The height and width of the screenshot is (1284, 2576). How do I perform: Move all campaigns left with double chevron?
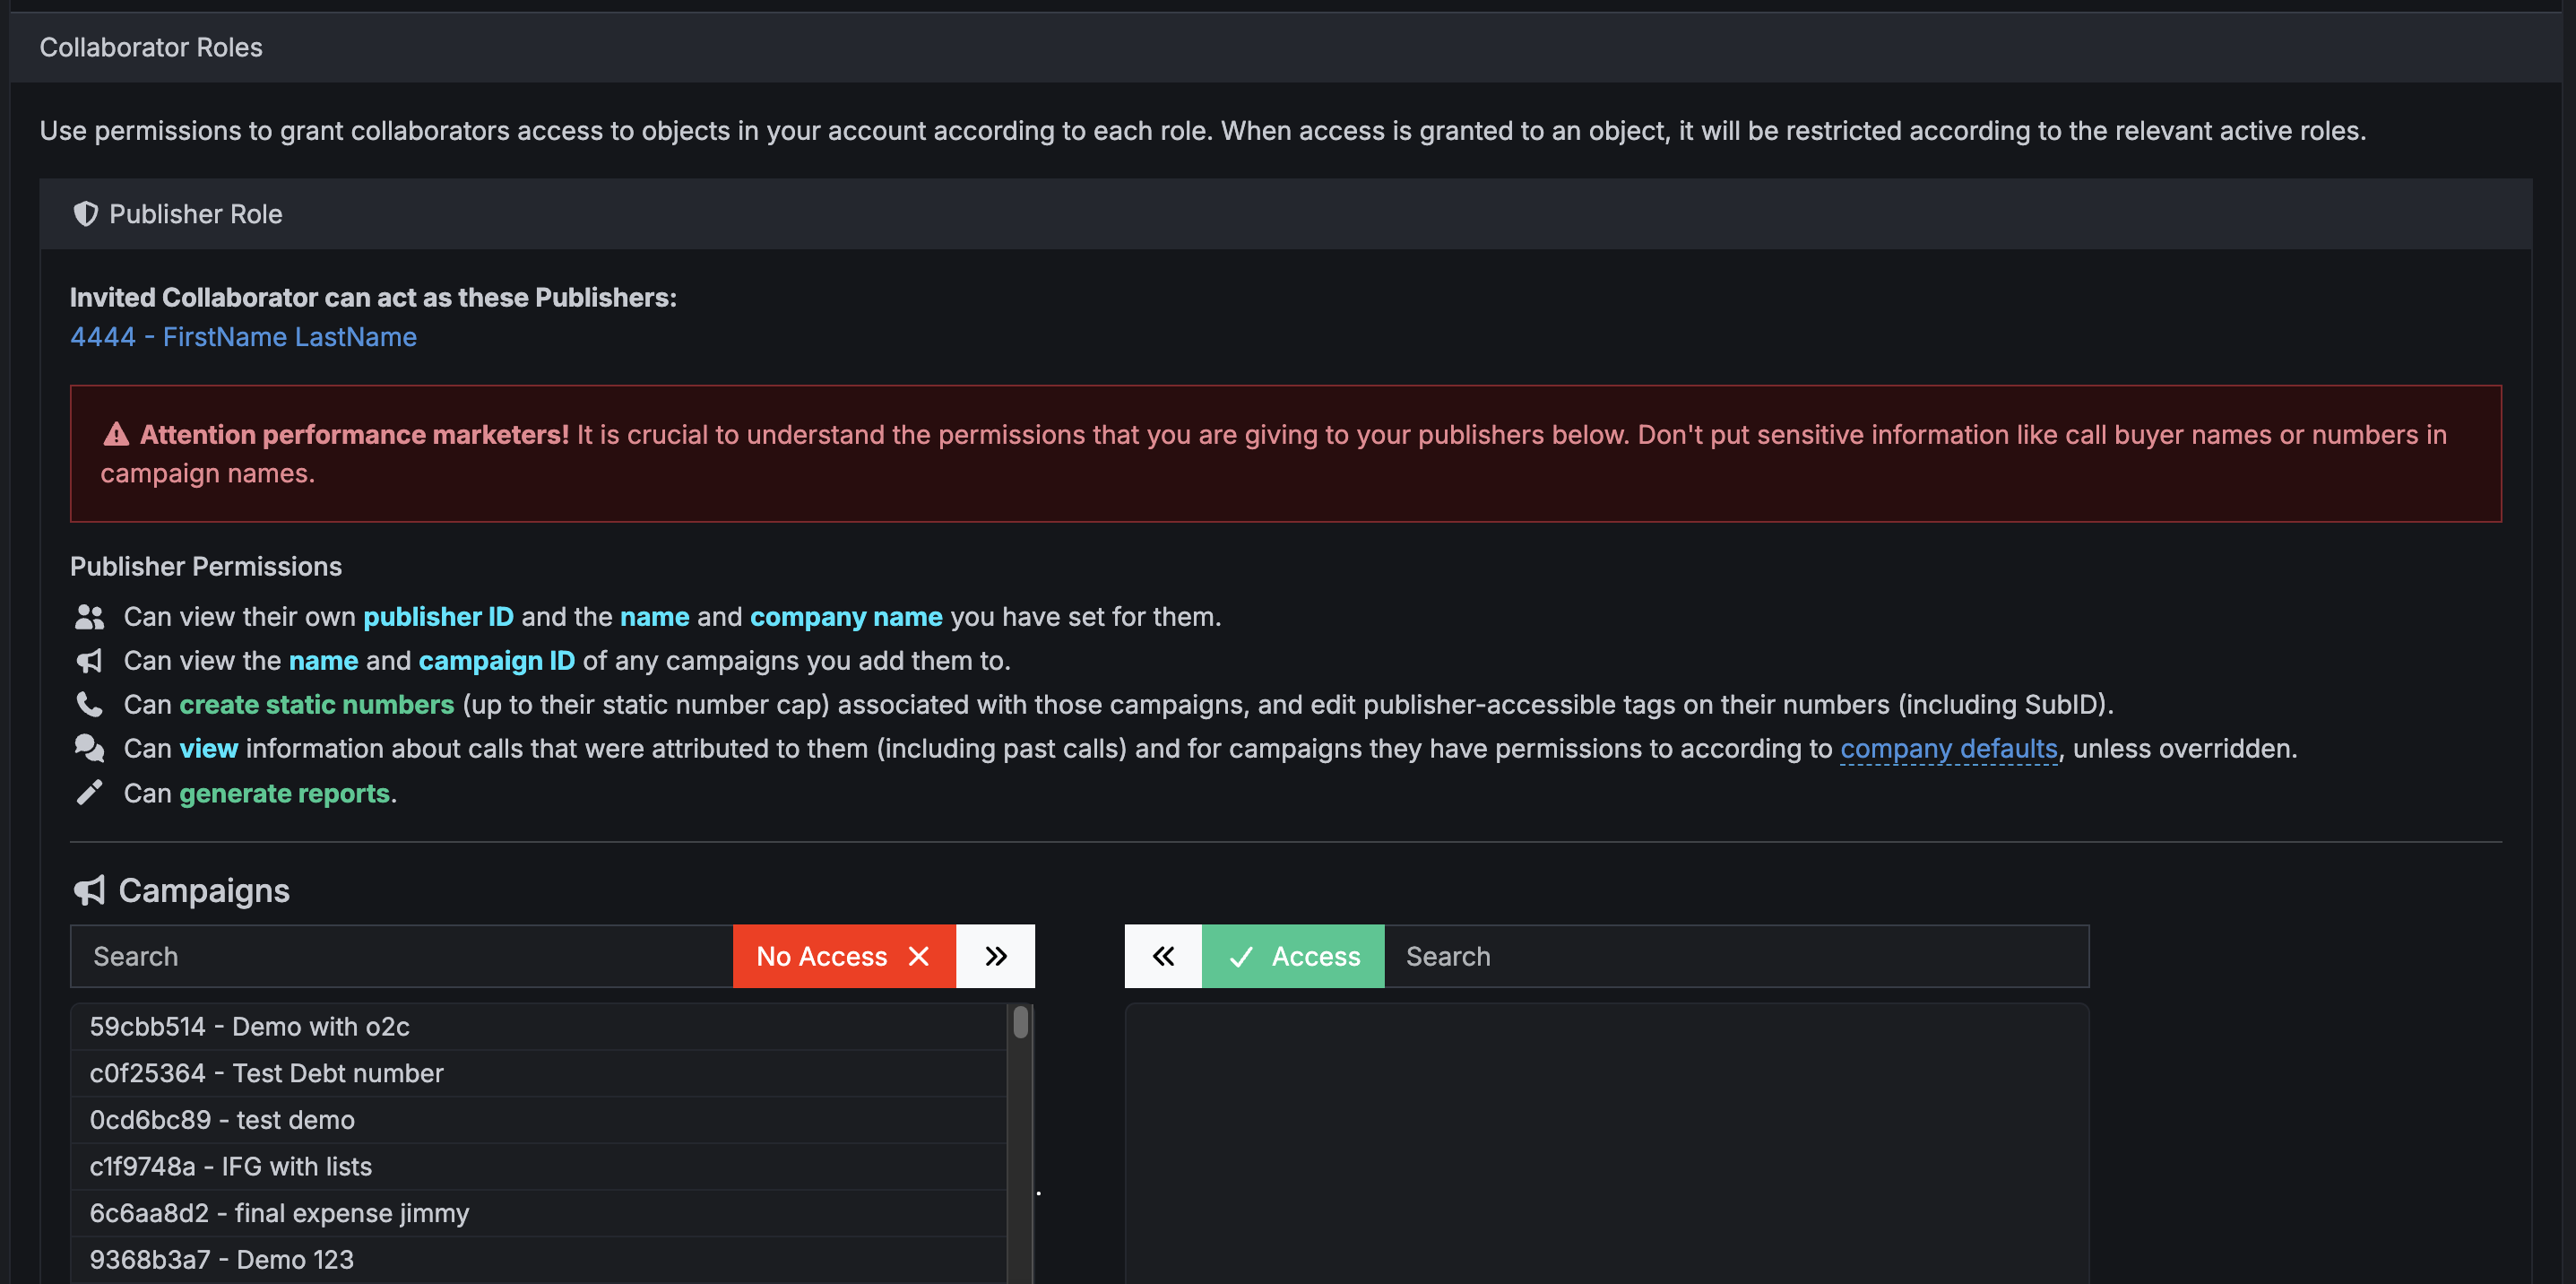pos(1163,956)
